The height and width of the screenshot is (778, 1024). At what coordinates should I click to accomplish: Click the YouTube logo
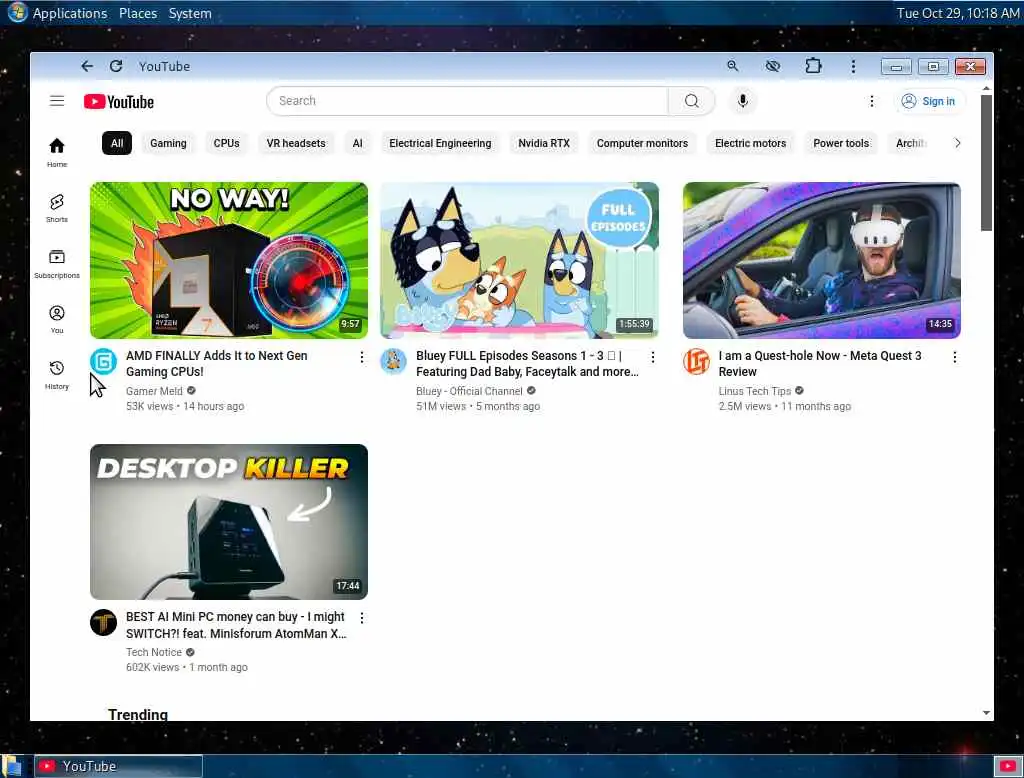119,102
